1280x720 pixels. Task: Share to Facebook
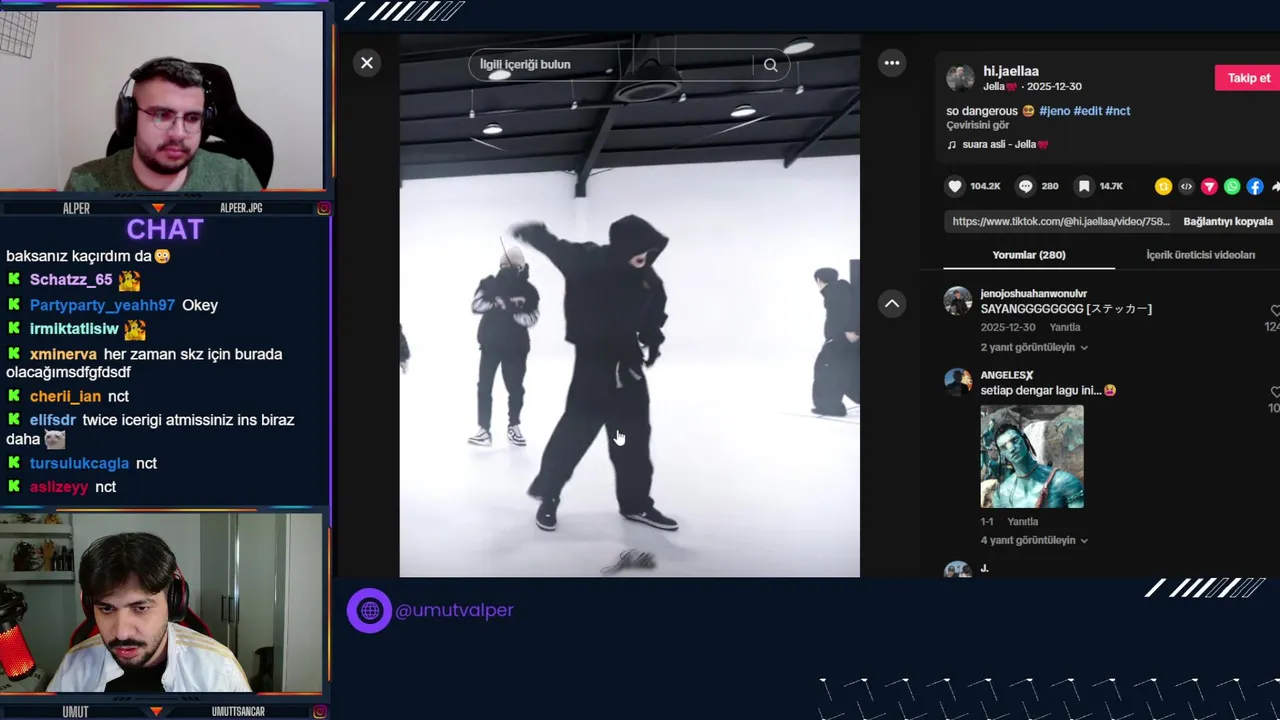pyautogui.click(x=1255, y=186)
